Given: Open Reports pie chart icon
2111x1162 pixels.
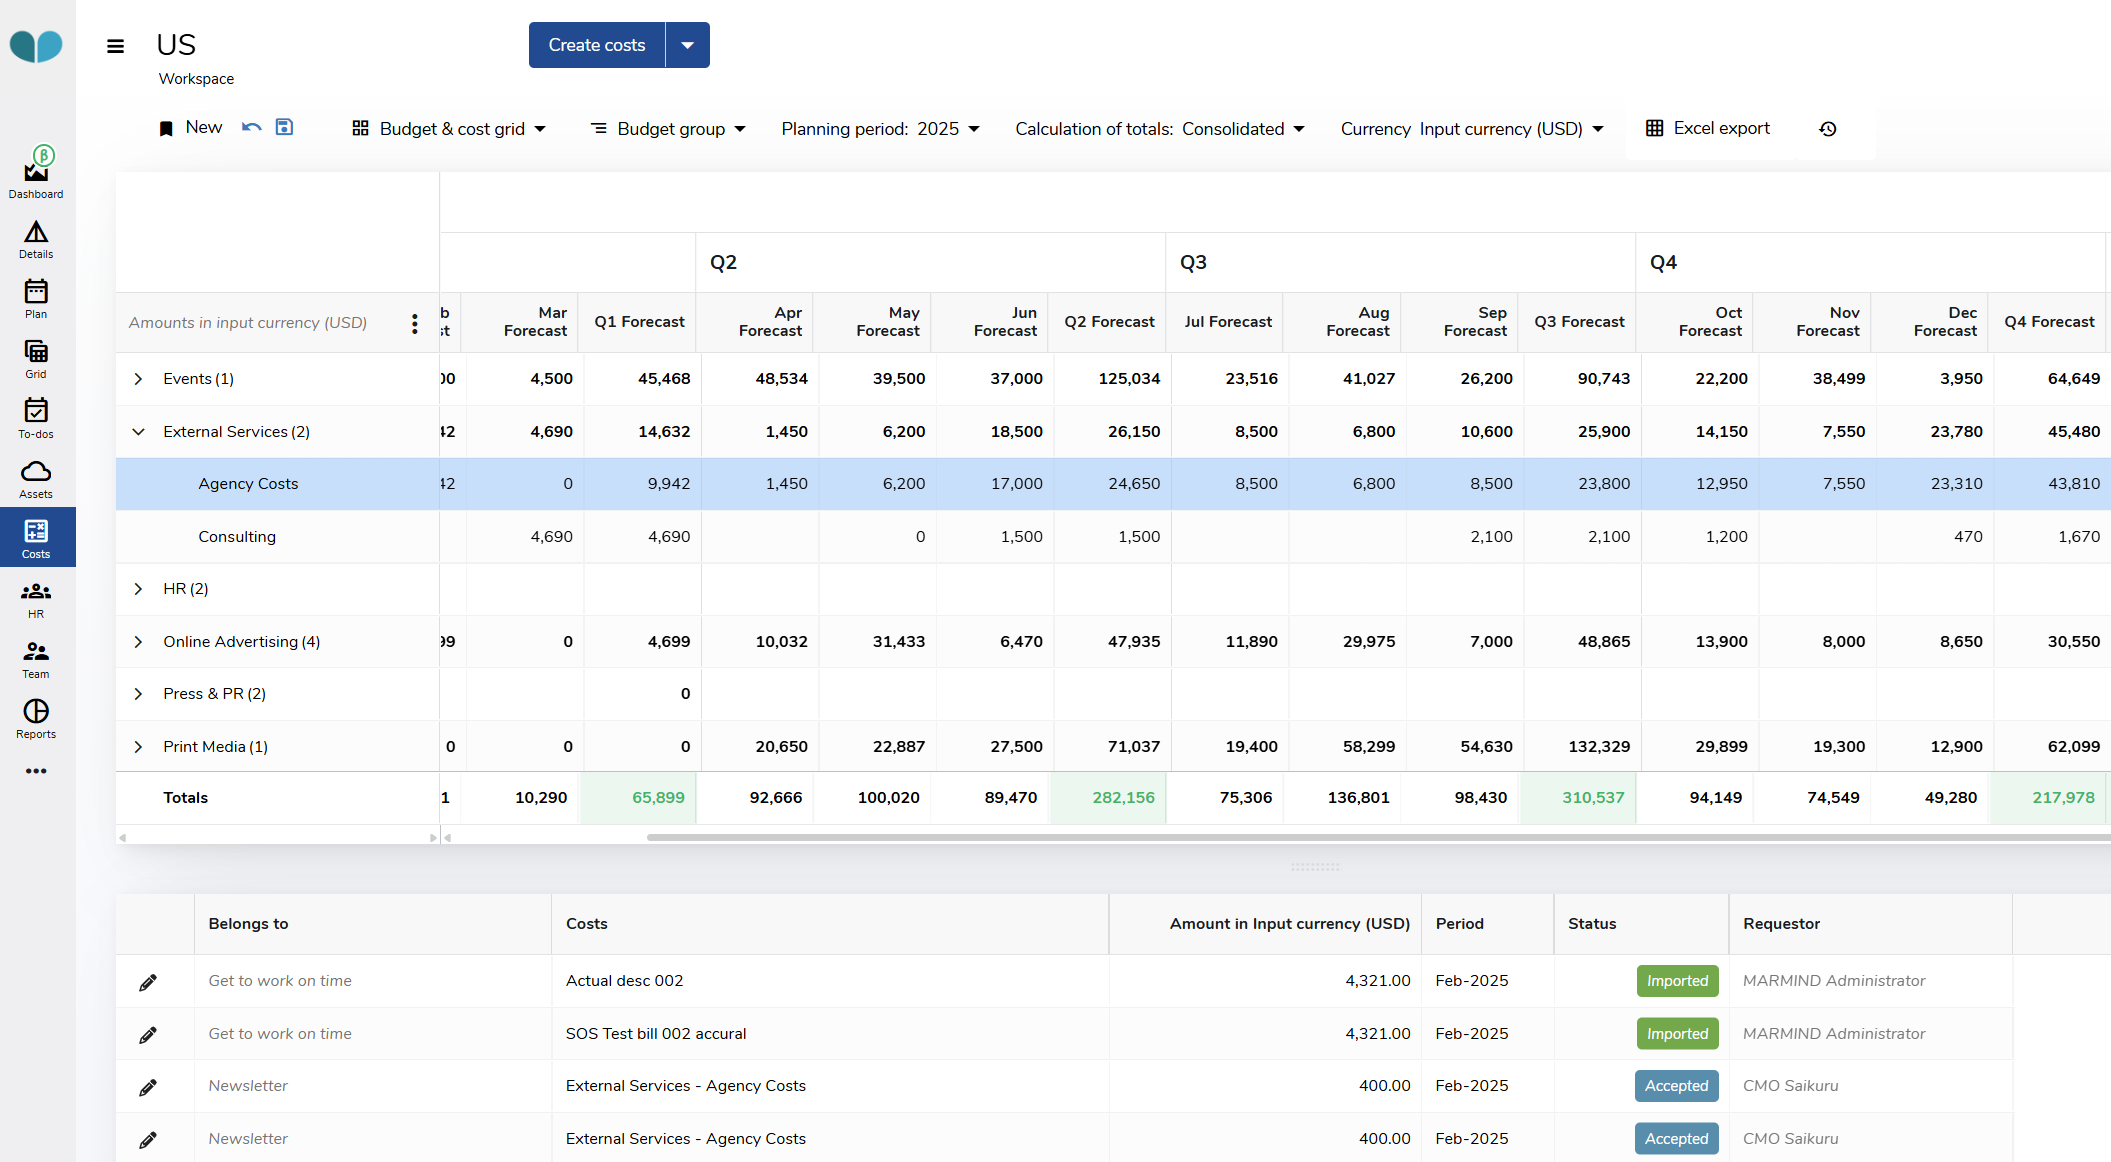Looking at the screenshot, I should pos(36,717).
